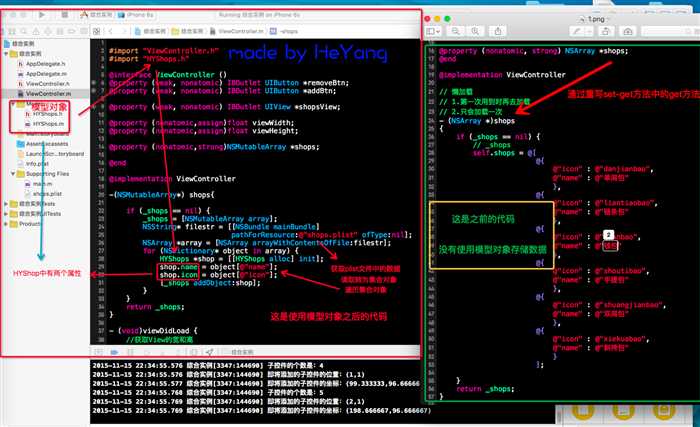
Task: Show the markup toolbox in Preview
Action: 628,31
